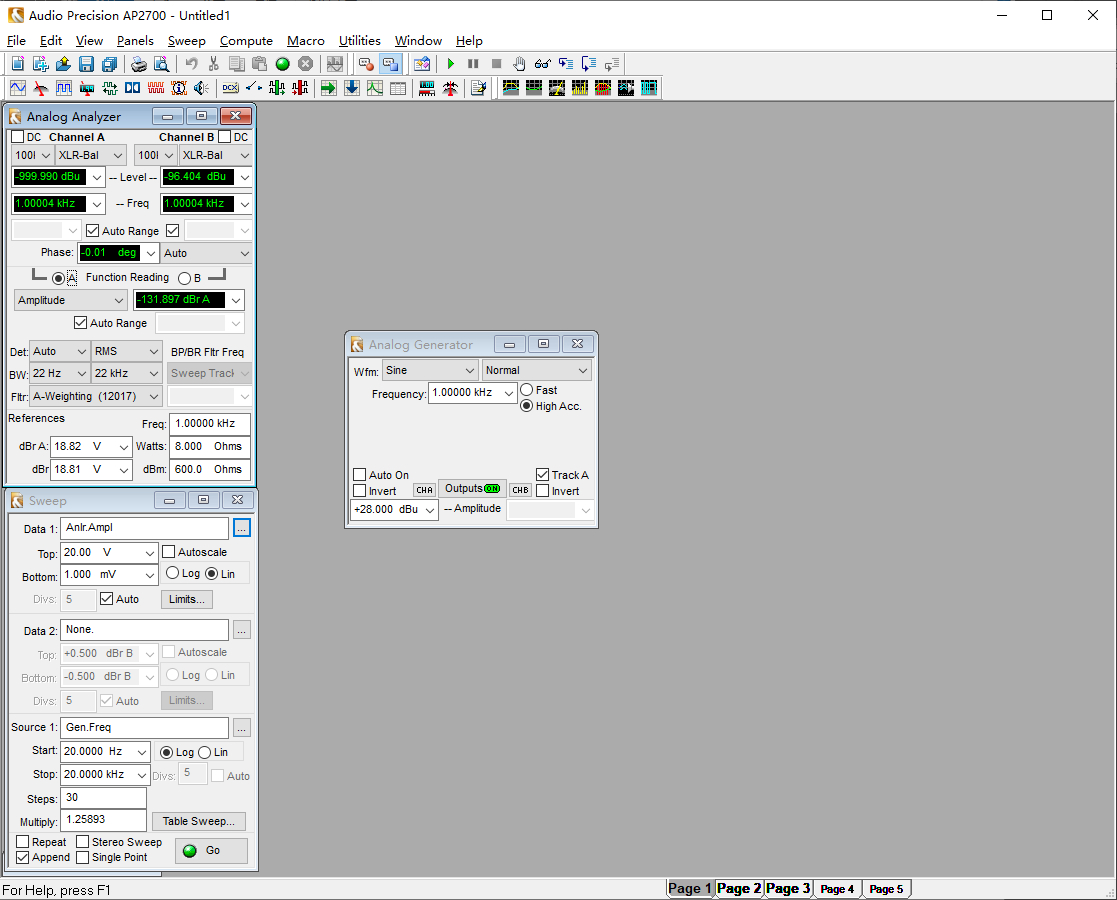
Task: Click the green Play arrow in toolbar
Action: click(x=451, y=64)
